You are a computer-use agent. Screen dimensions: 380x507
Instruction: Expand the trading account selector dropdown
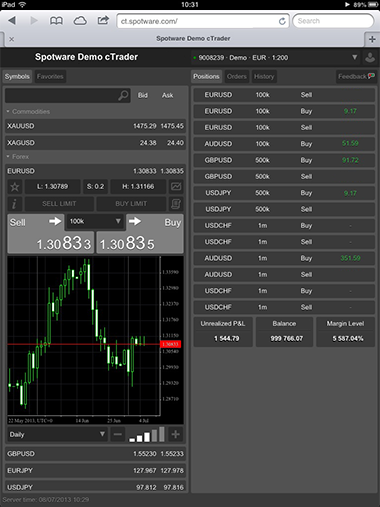point(355,57)
